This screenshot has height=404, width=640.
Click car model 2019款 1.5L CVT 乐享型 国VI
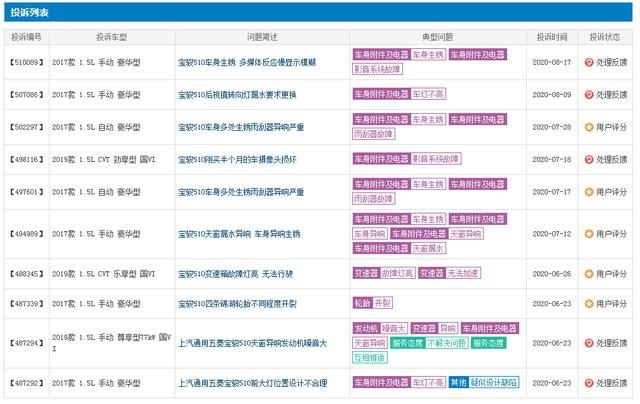coord(104,274)
